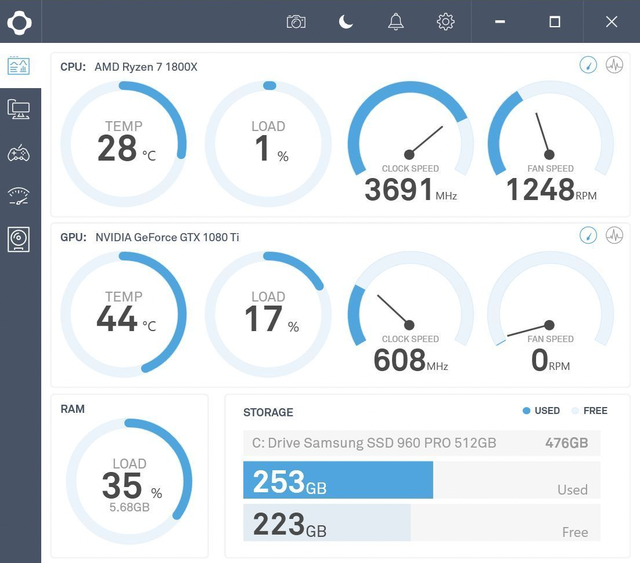Screen dimensions: 640x563
Task: Switch GPU panel to graph view
Action: click(x=613, y=235)
